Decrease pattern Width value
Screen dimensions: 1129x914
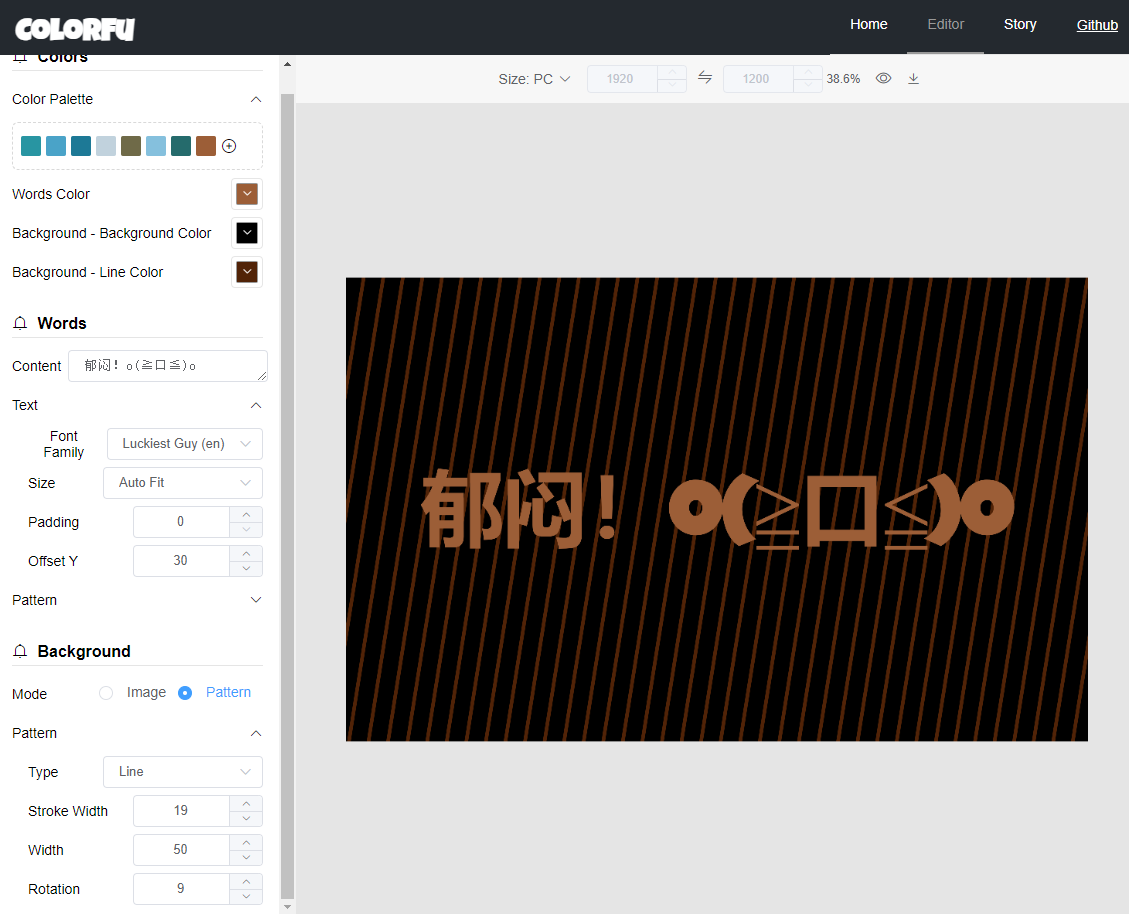pos(246,857)
